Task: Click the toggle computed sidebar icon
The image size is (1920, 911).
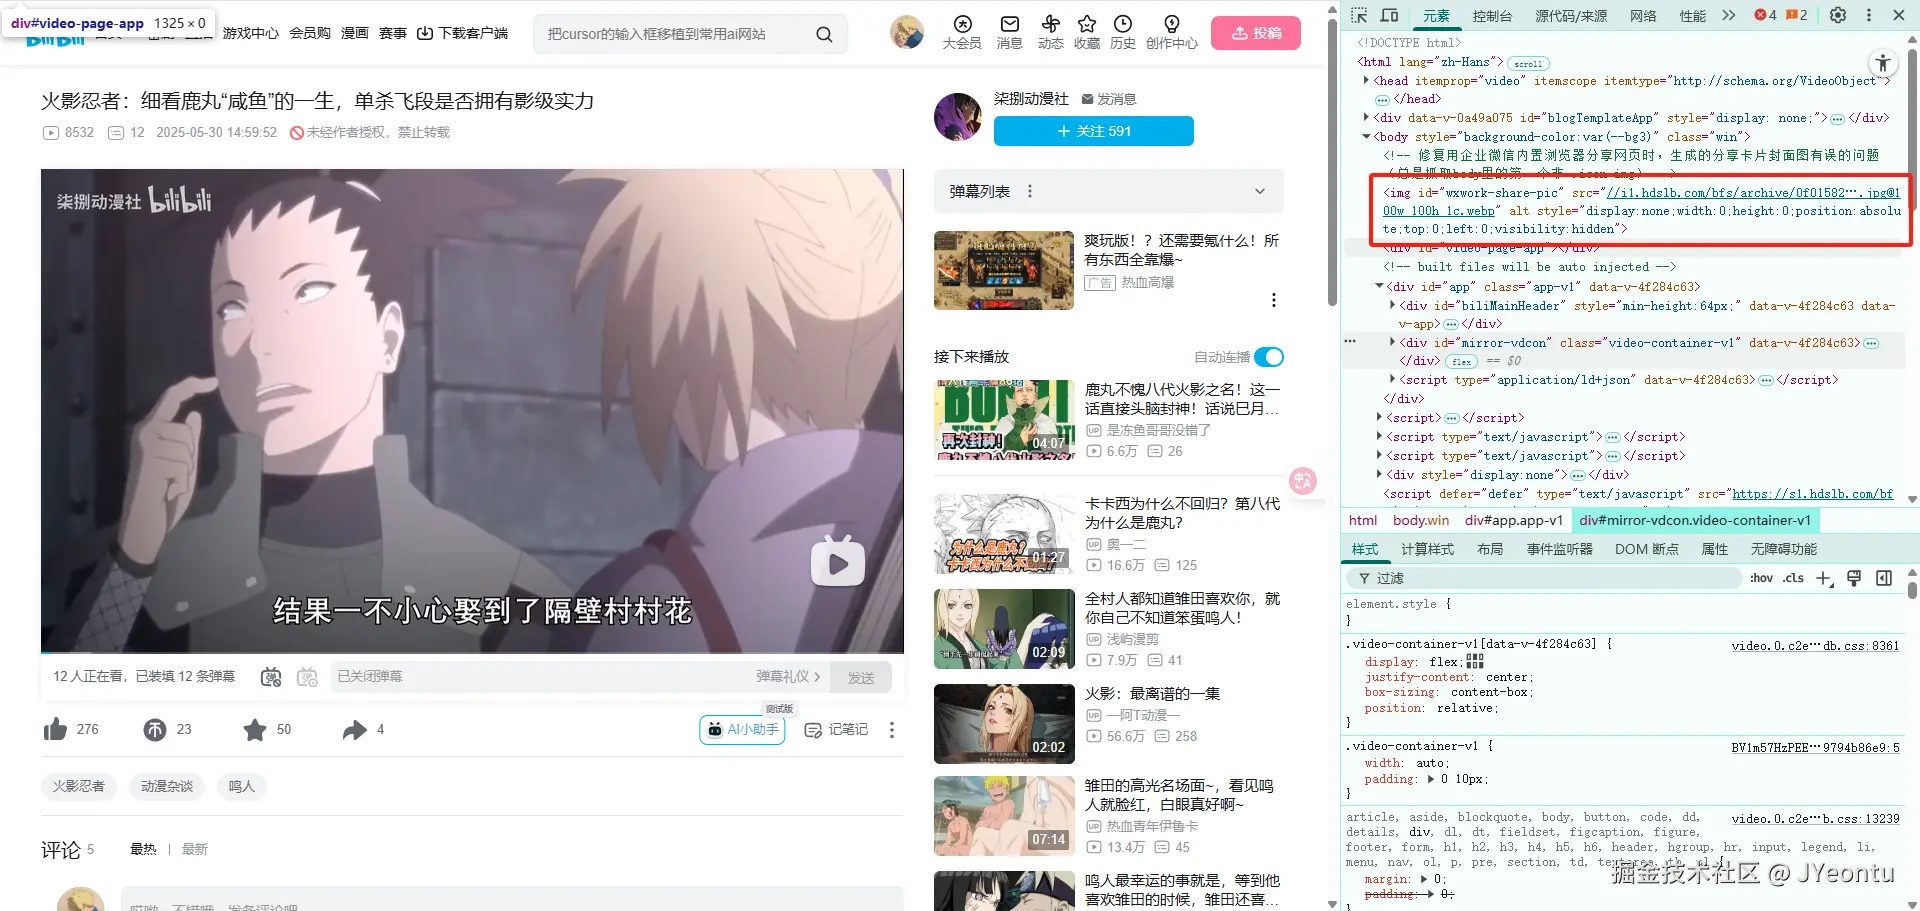Action: pos(1884,578)
